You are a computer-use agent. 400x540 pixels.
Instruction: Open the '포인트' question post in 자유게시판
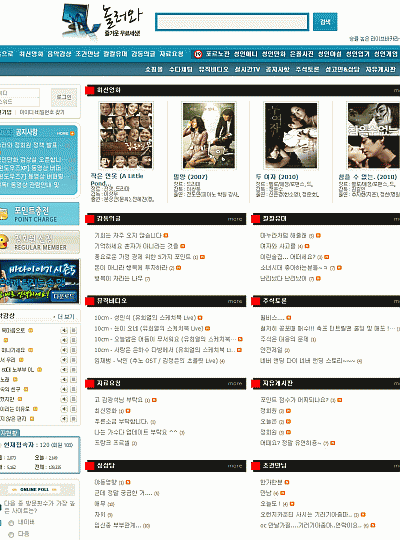coord(294,400)
